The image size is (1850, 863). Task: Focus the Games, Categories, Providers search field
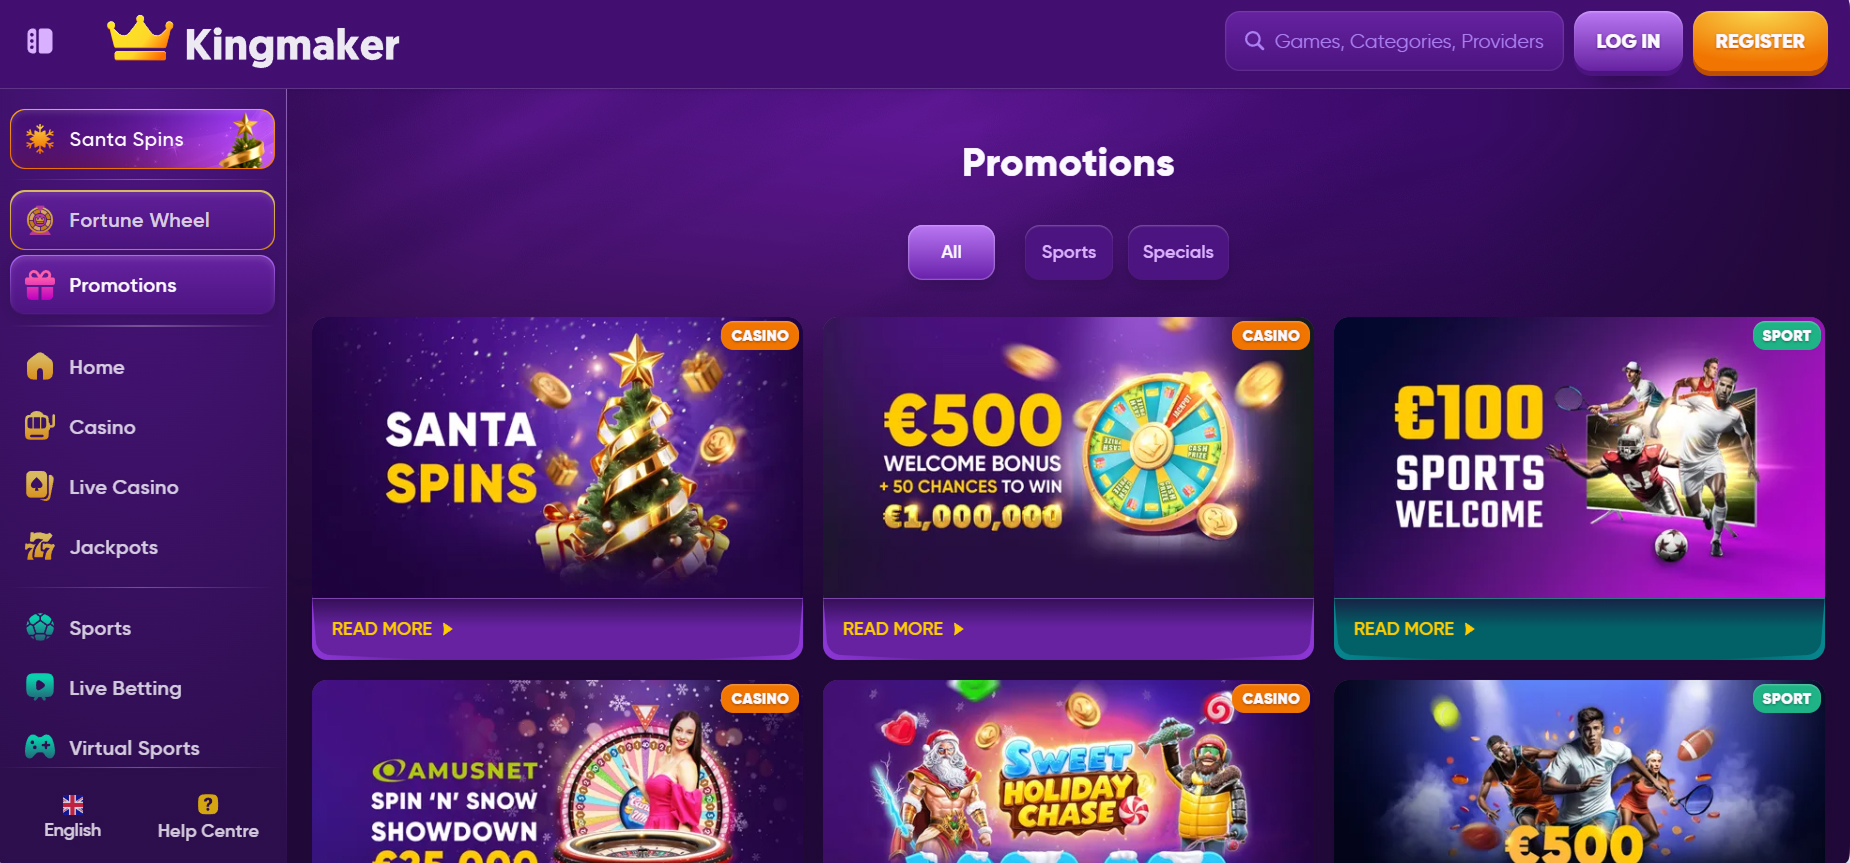coord(1394,41)
